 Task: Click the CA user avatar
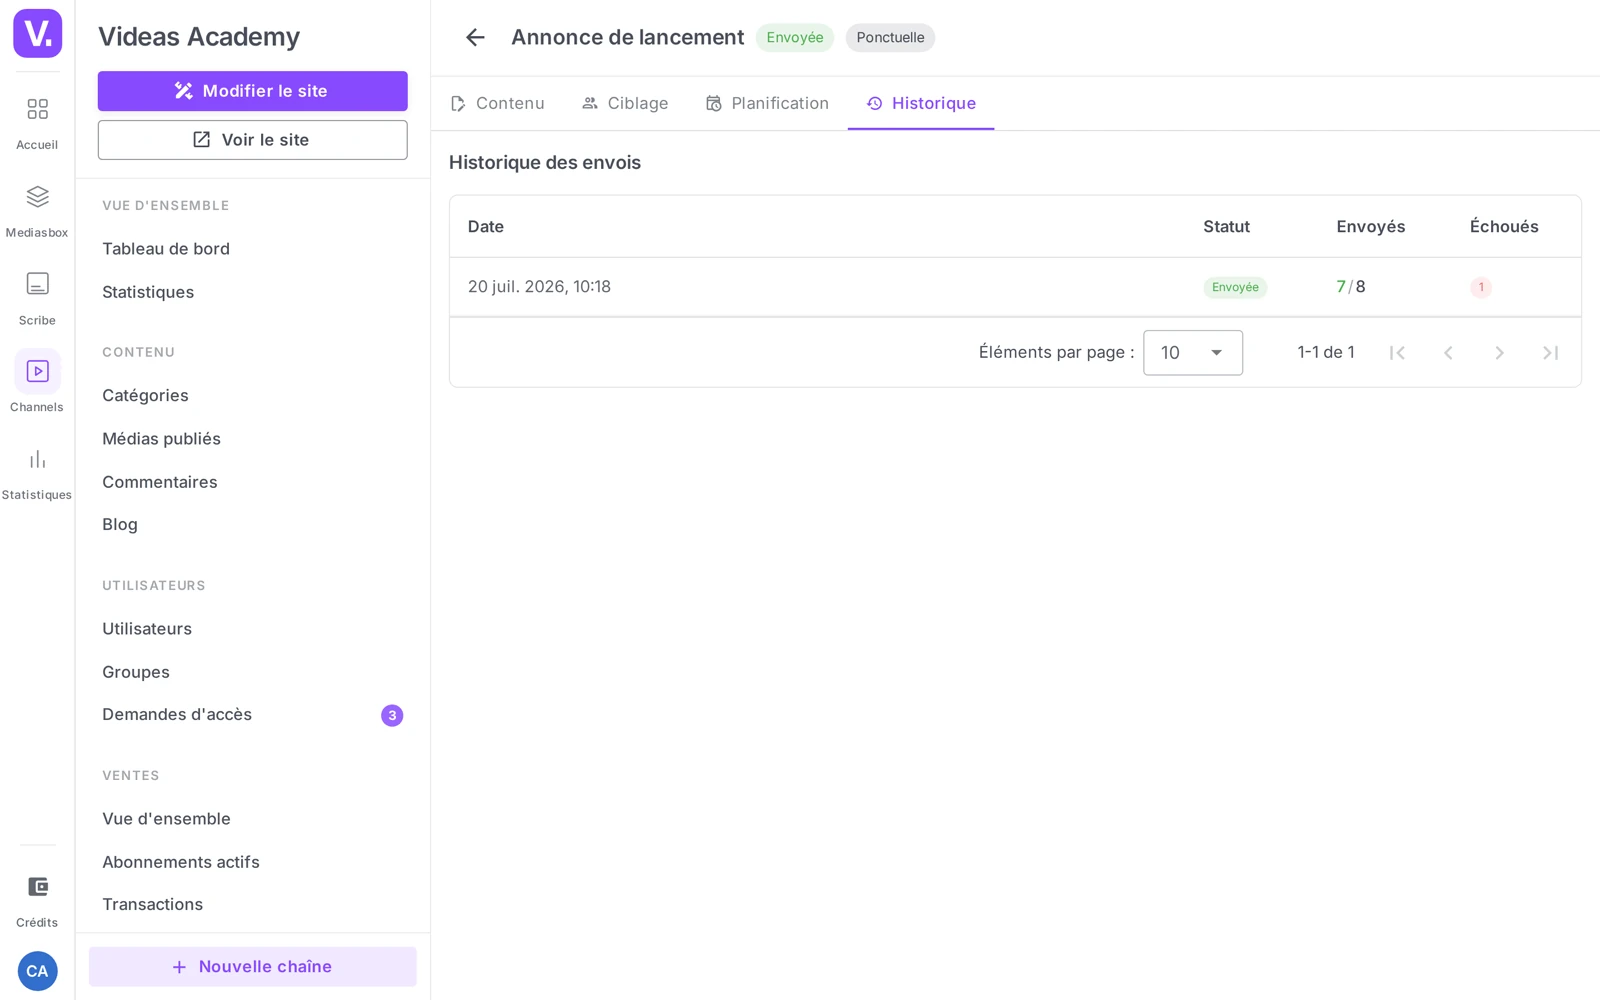37,971
